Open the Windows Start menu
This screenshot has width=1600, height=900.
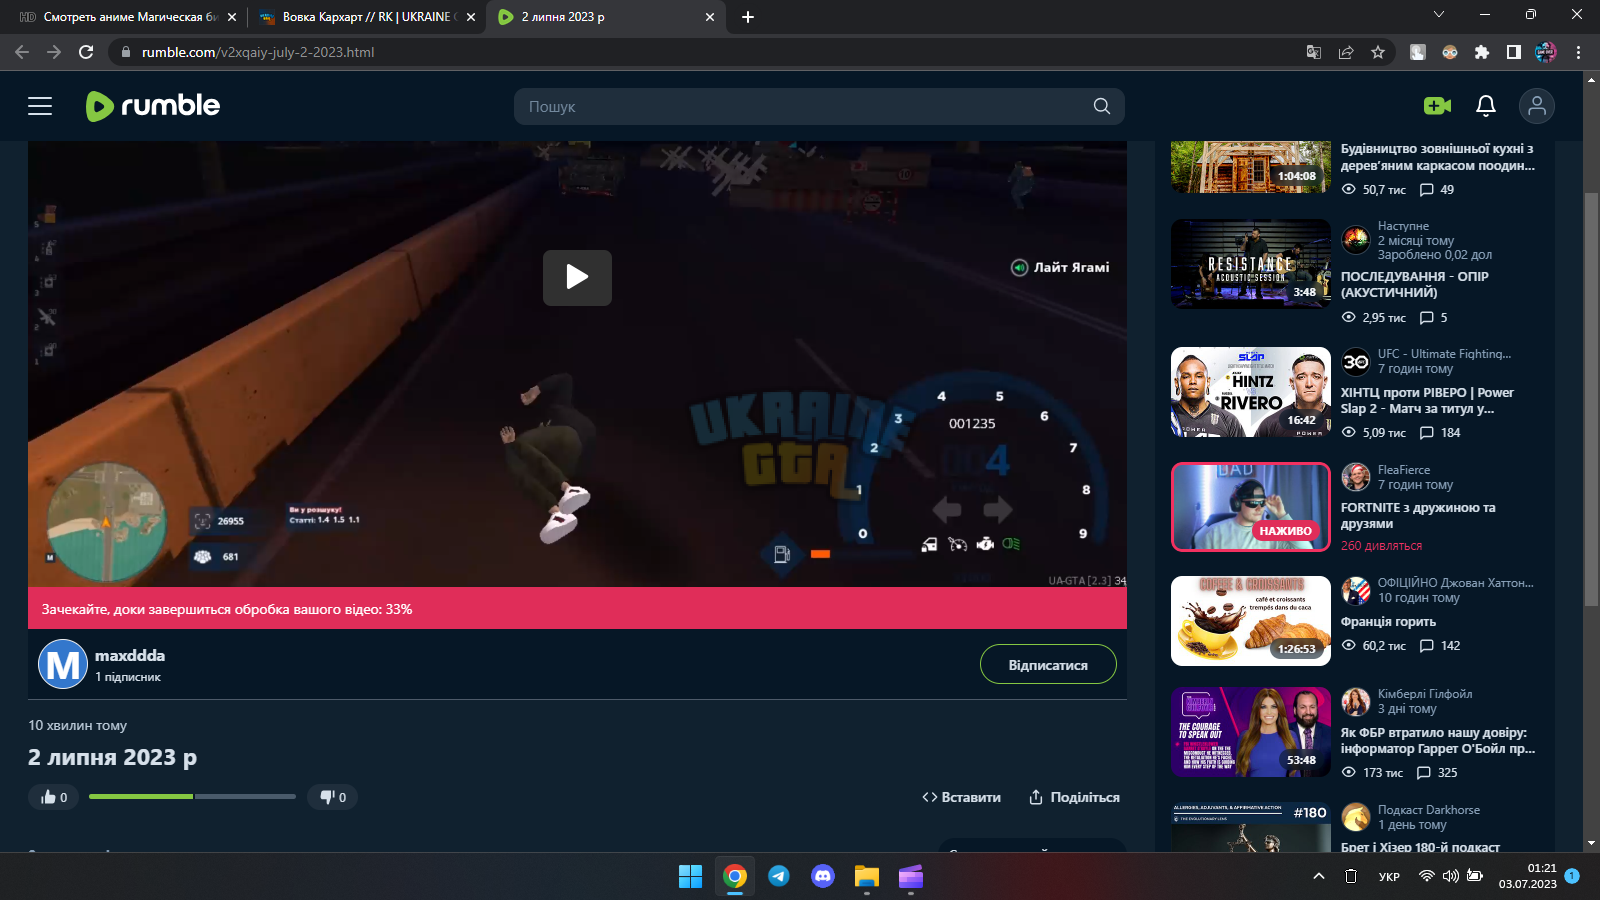[x=691, y=877]
